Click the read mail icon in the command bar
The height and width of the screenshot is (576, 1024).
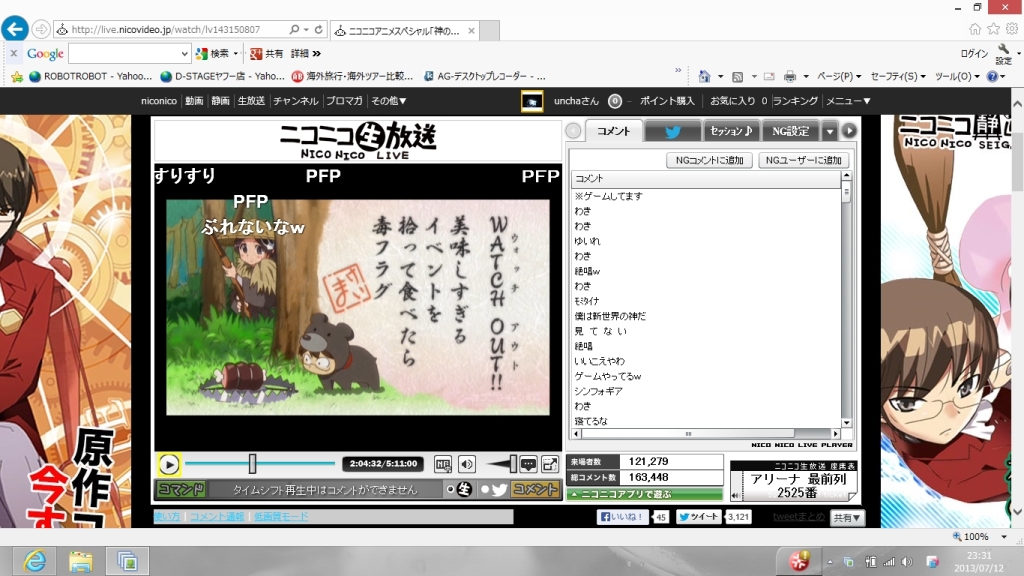769,76
